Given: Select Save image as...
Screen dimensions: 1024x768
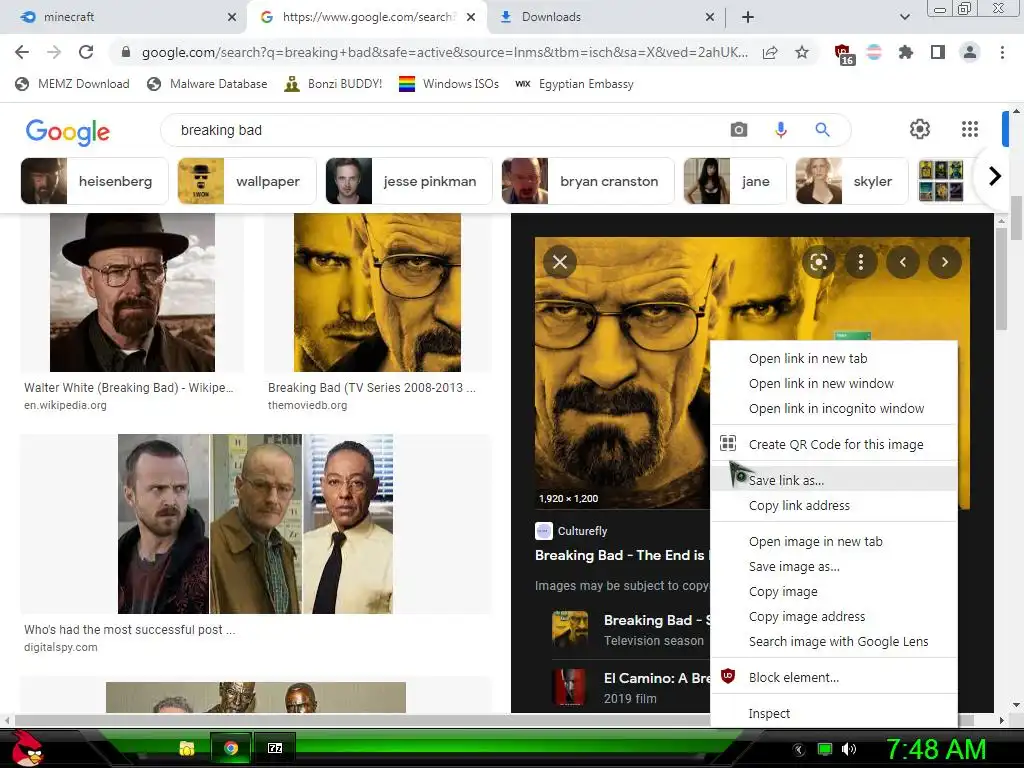Looking at the screenshot, I should pos(833,566).
